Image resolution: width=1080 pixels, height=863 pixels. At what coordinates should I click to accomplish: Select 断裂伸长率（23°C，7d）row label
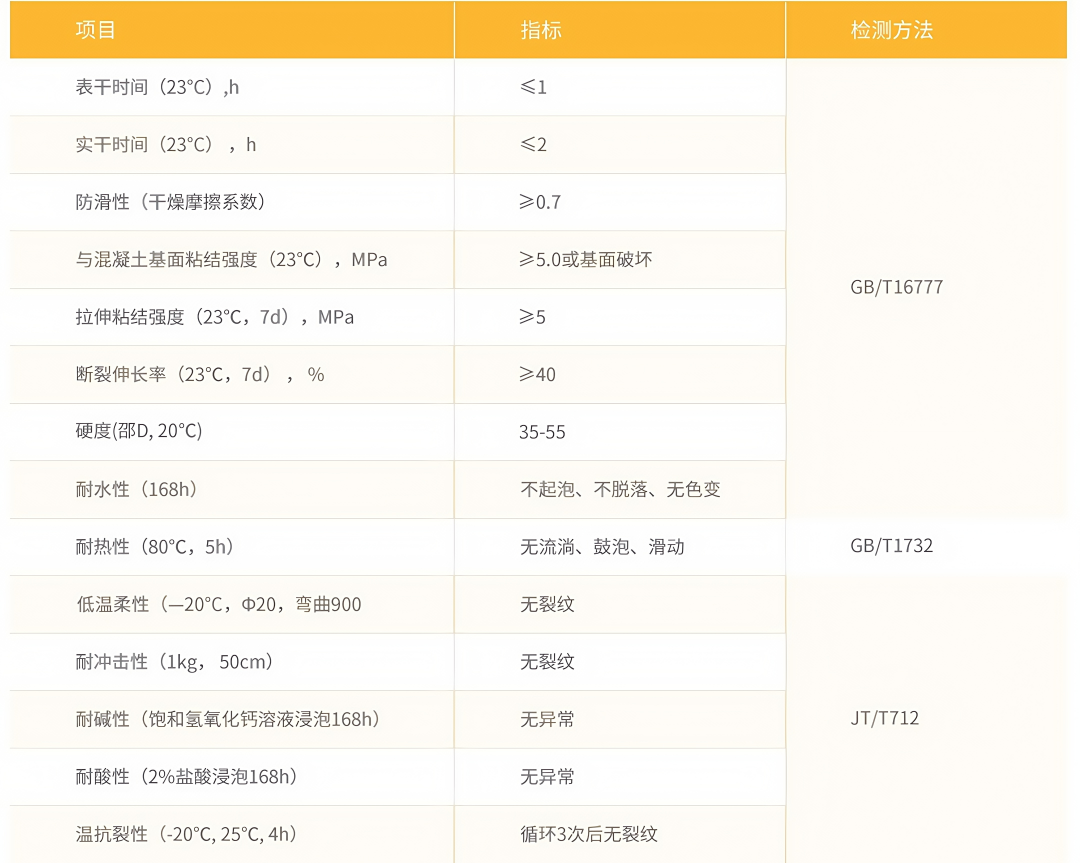(200, 375)
